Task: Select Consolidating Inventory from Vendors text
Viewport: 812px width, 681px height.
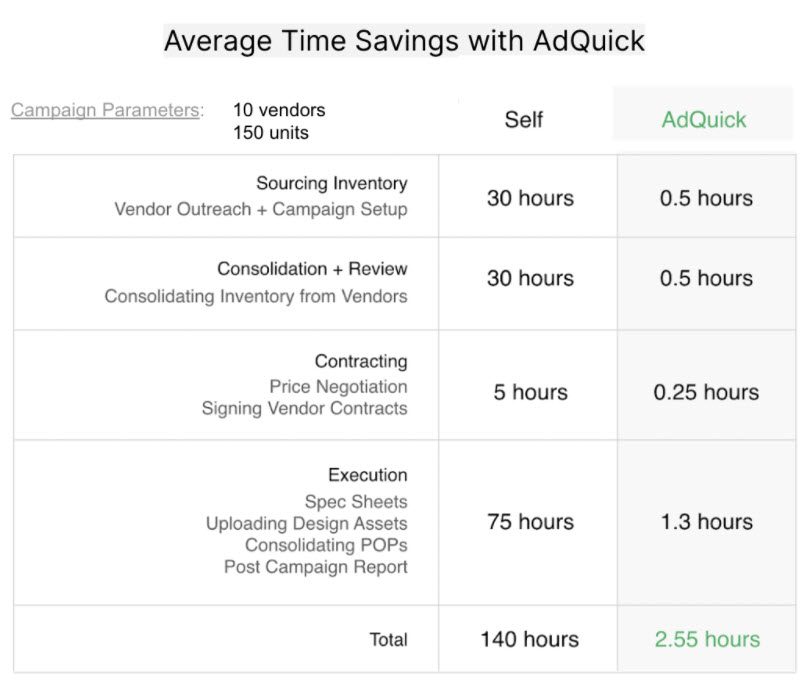Action: (256, 296)
